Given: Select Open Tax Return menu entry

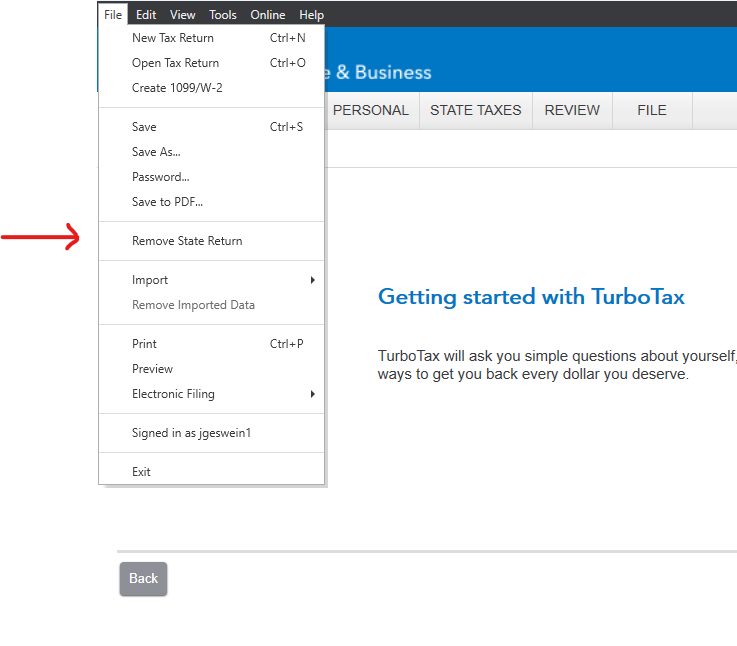Looking at the screenshot, I should click(x=212, y=63).
